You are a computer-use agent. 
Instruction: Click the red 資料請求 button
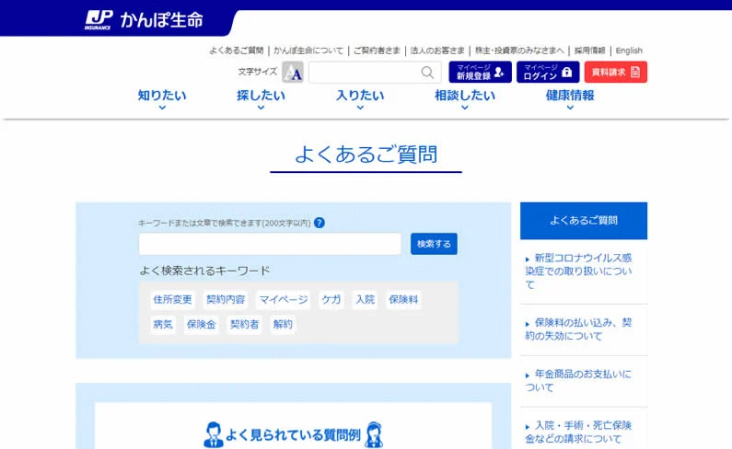[616, 72]
